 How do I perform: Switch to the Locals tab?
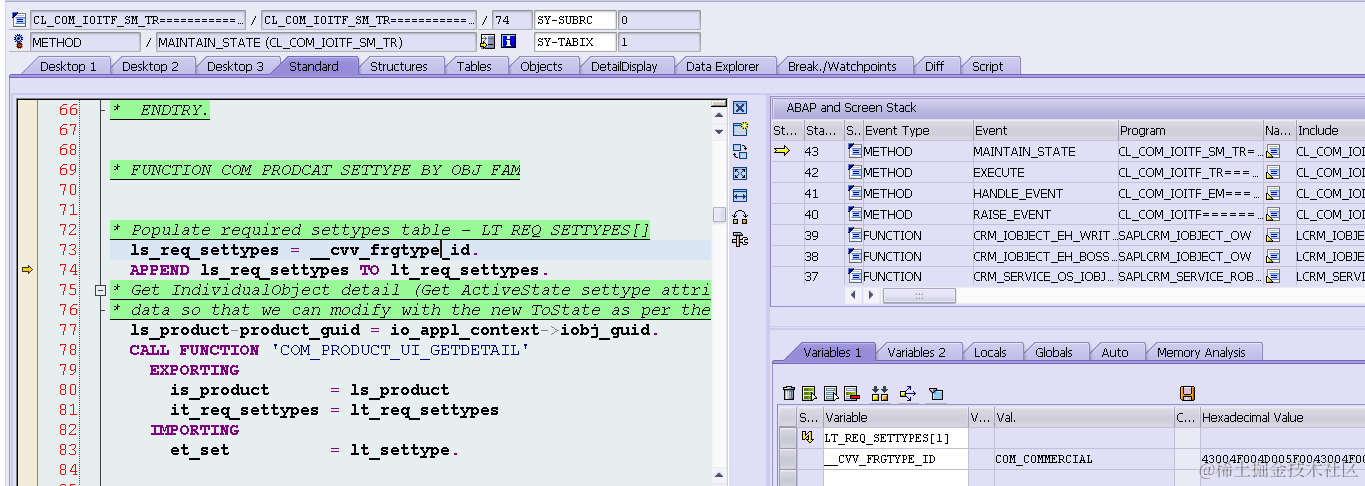pos(990,352)
